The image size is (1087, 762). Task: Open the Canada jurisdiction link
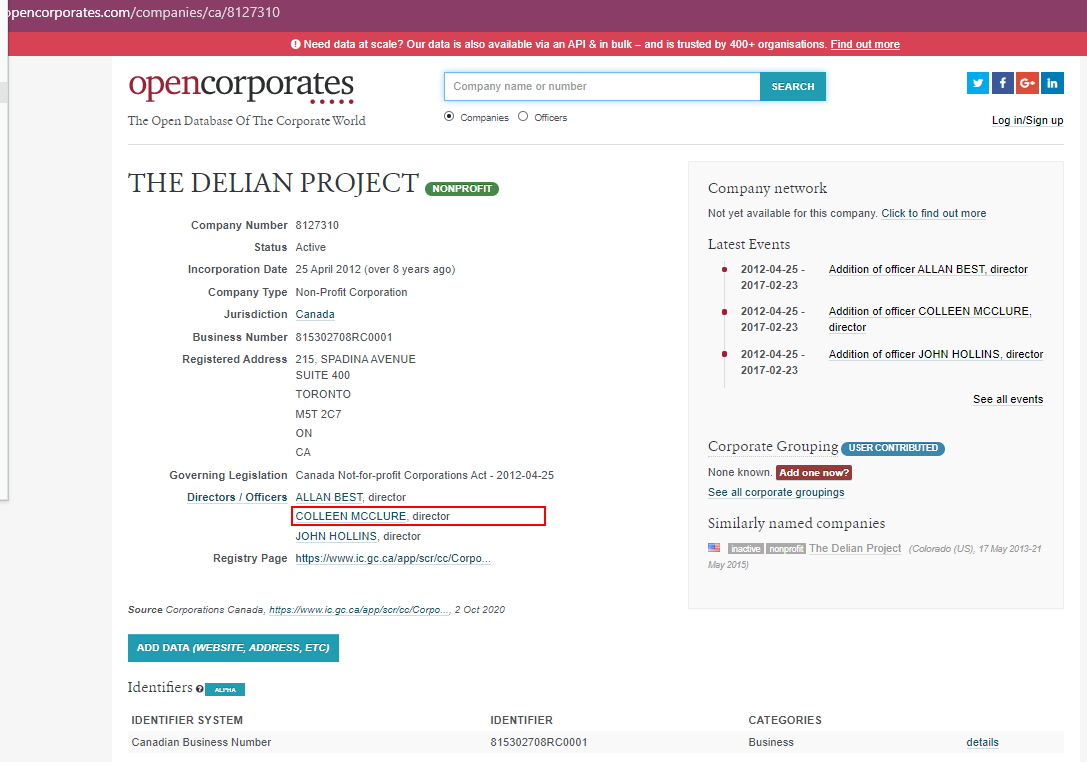(x=315, y=314)
